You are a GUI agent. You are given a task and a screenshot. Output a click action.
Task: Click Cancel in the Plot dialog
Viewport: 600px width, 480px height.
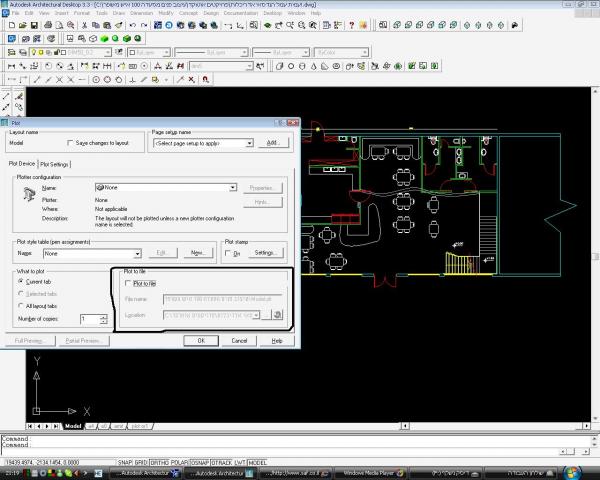tap(239, 341)
